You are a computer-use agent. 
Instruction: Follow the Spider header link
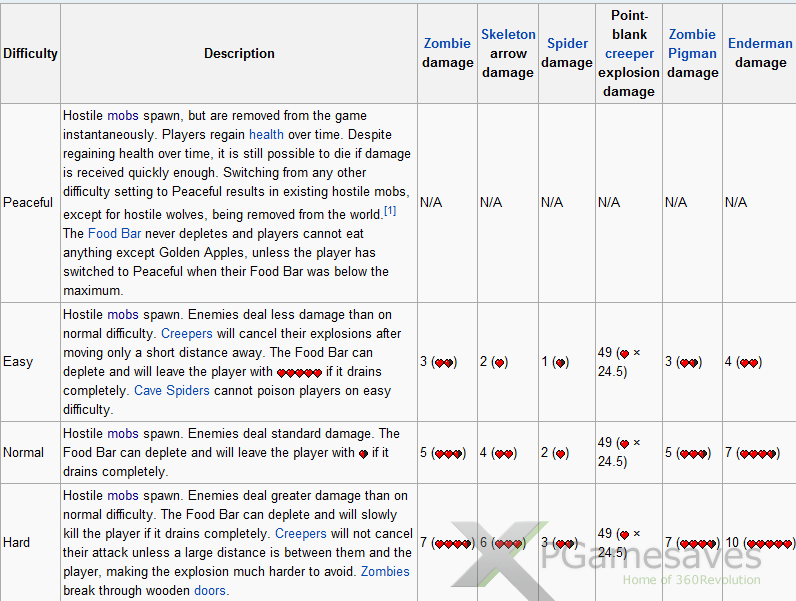[567, 44]
